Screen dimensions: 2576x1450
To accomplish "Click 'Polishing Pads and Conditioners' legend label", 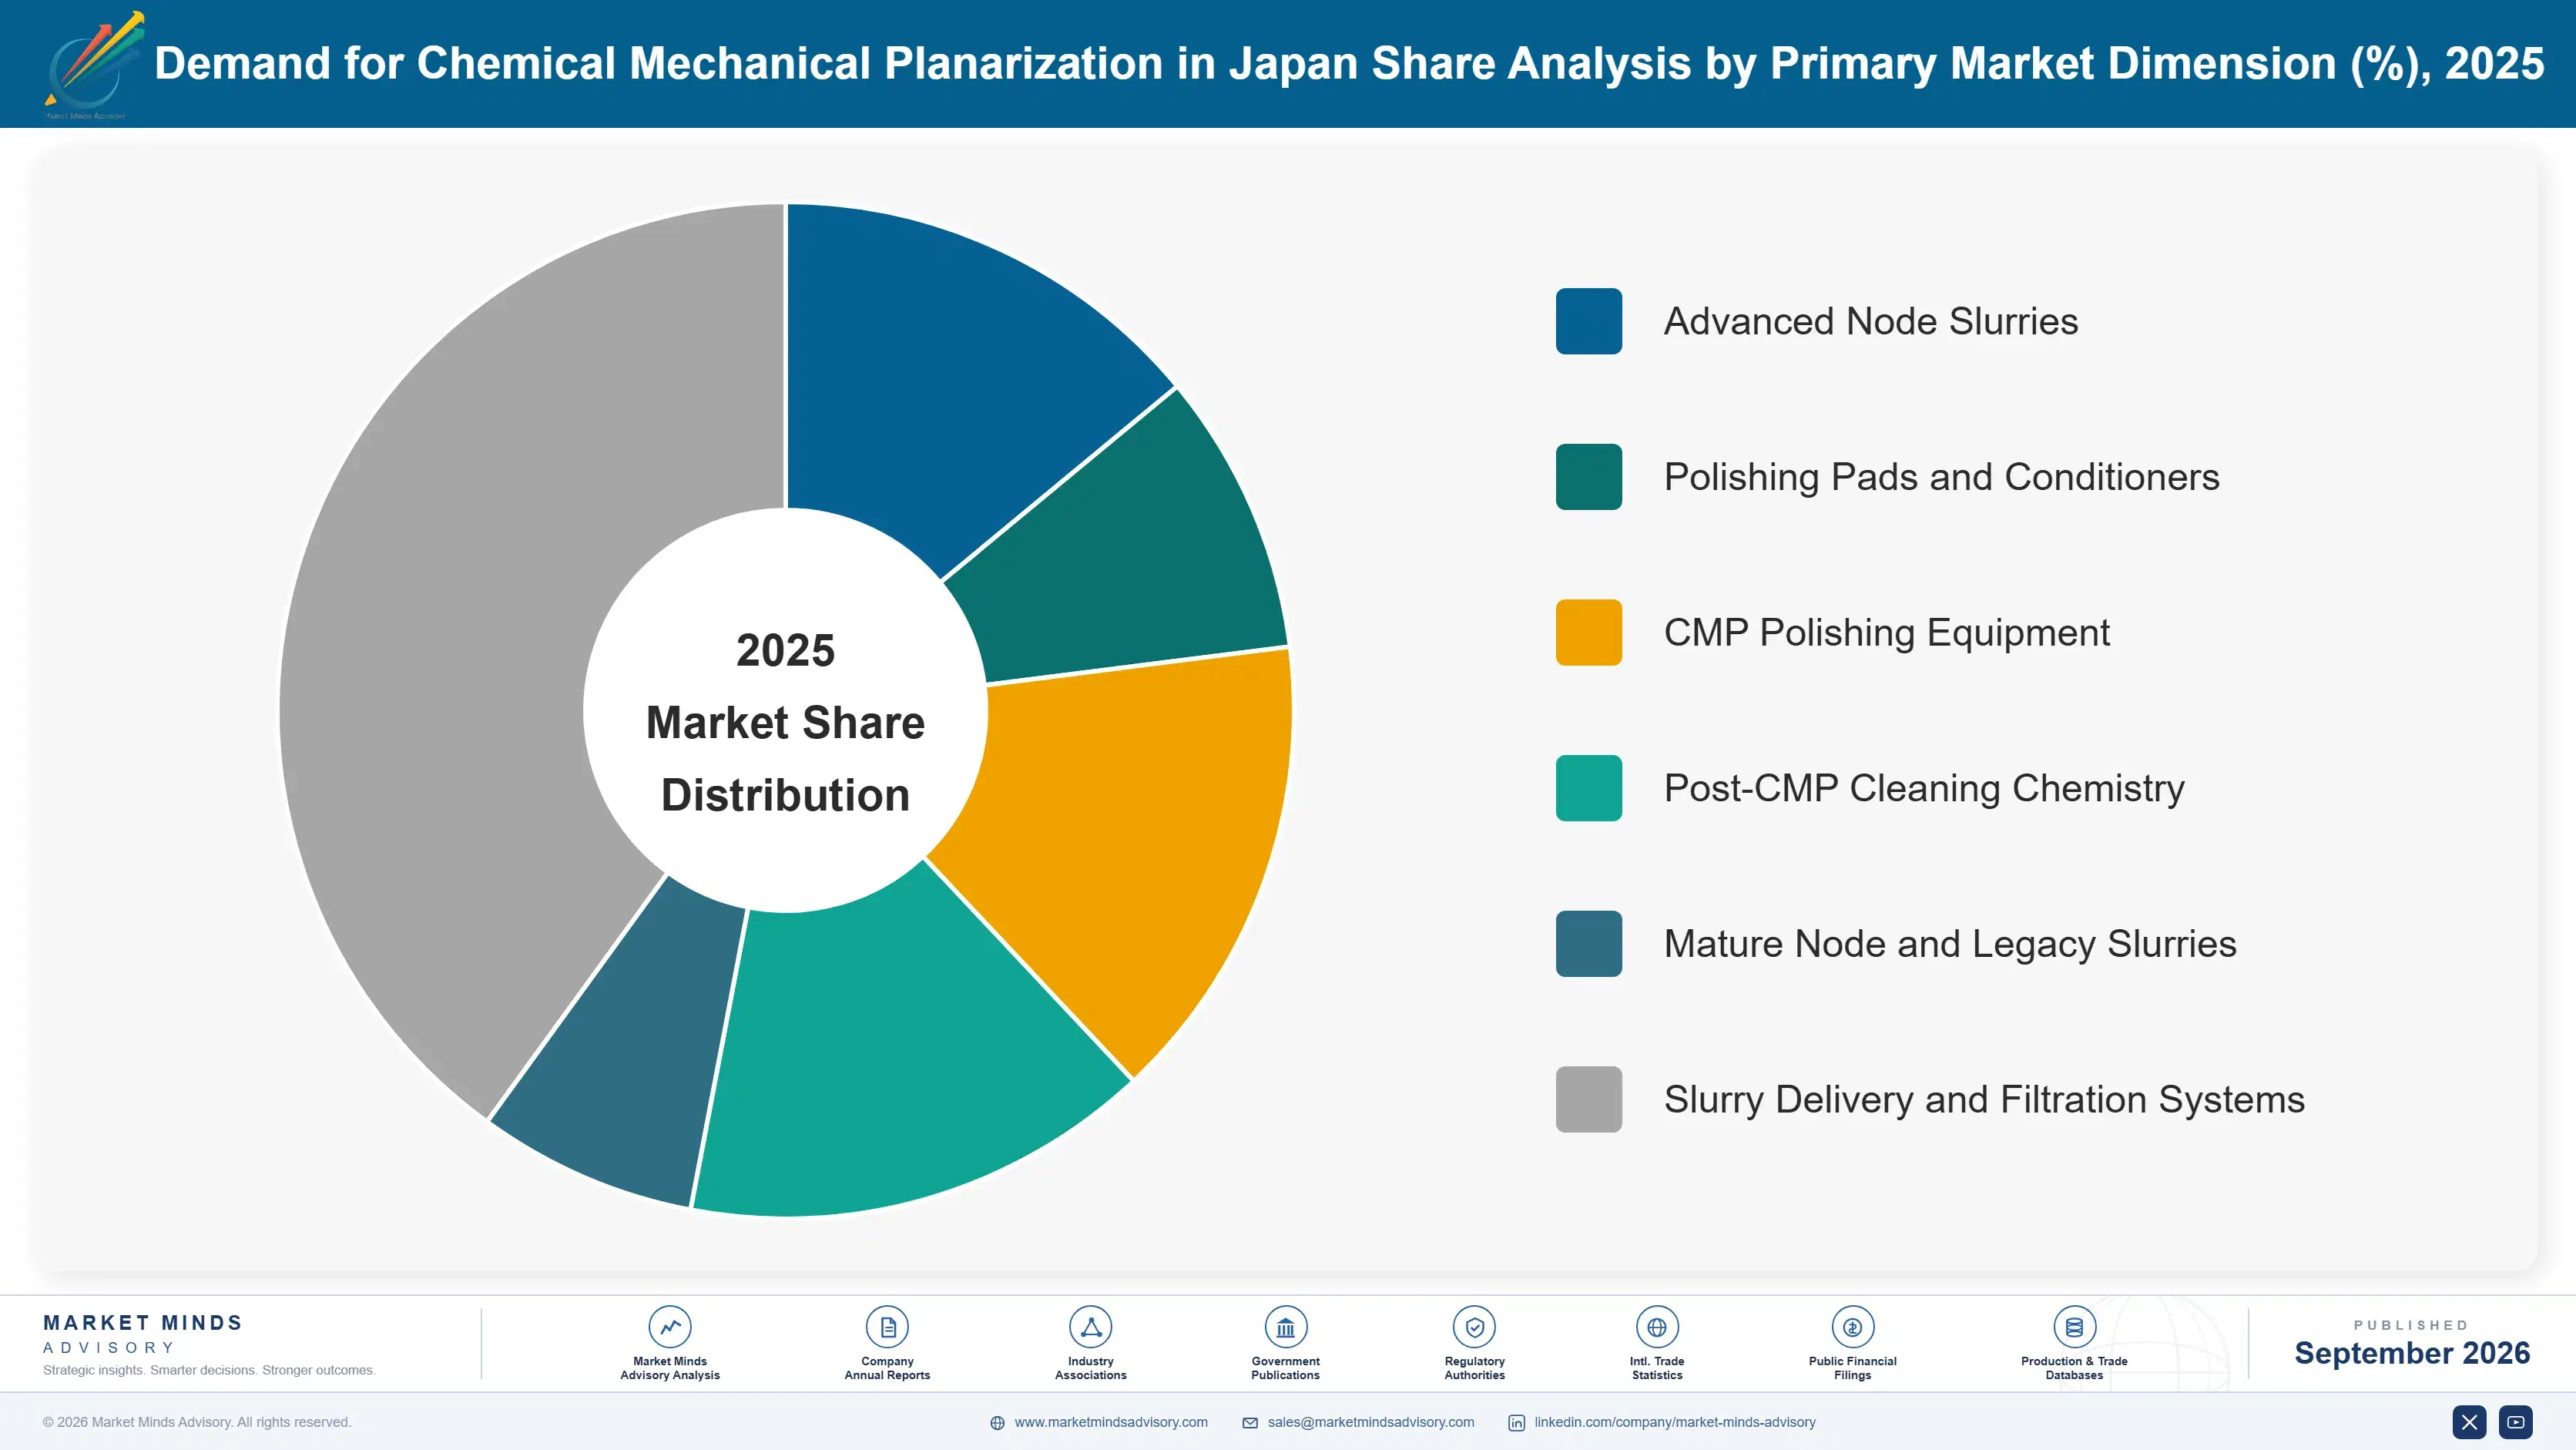I will 1941,477.
